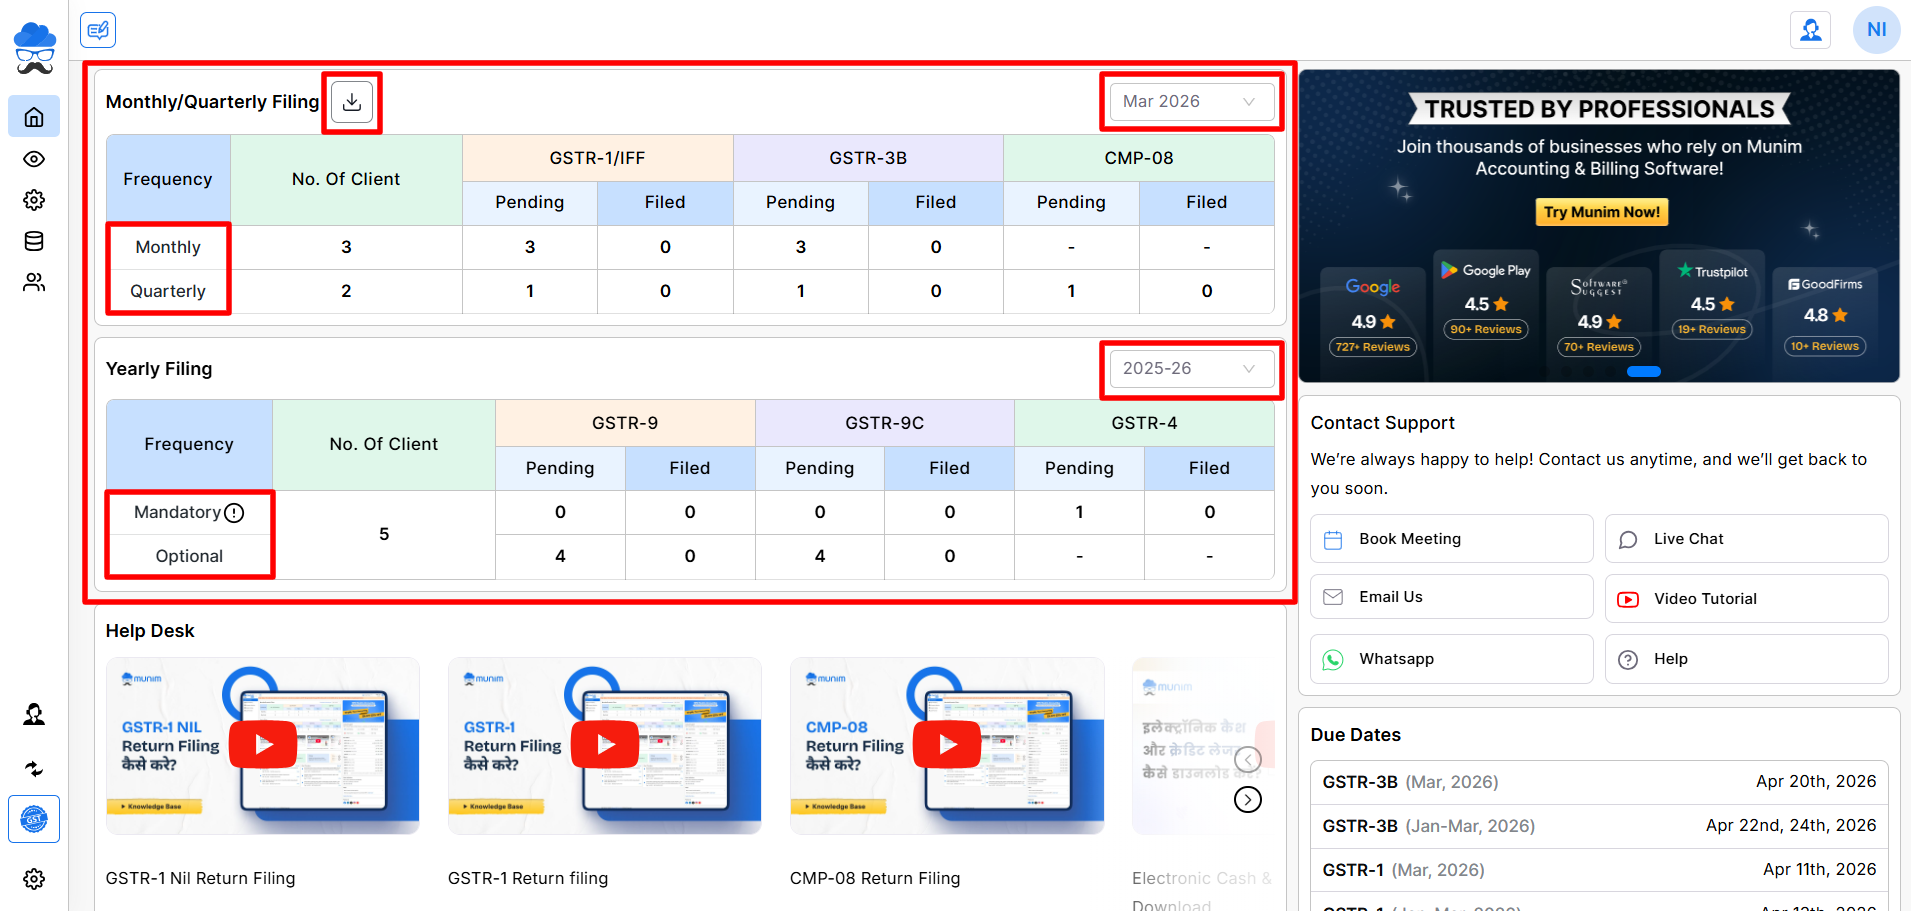This screenshot has width=1911, height=911.
Task: Start a Live Chat
Action: click(1745, 539)
